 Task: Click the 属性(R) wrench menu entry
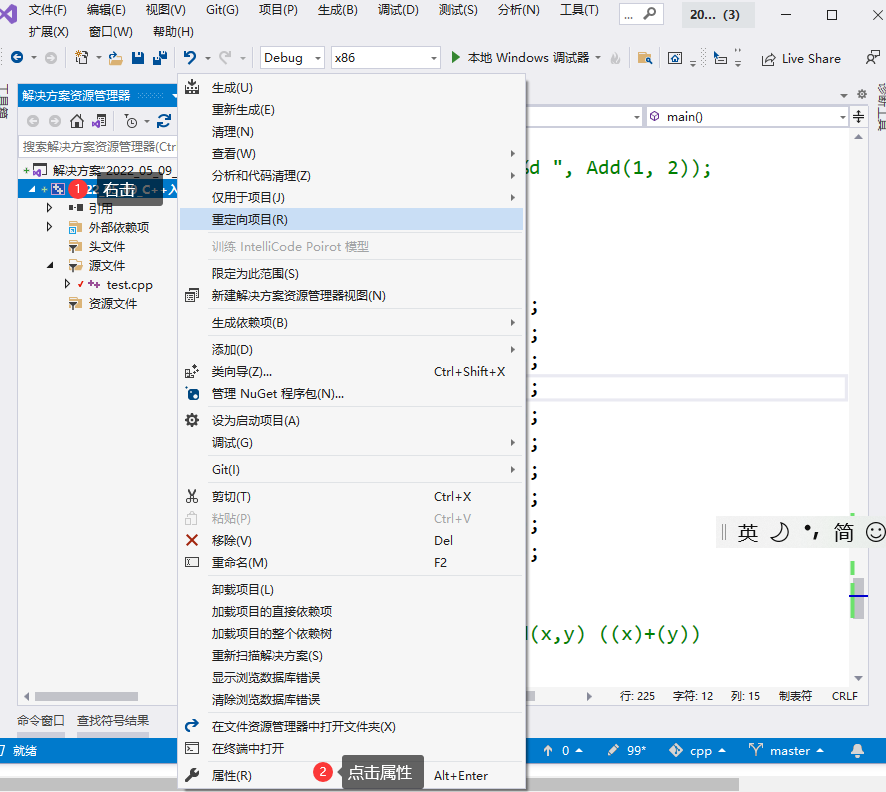point(232,775)
